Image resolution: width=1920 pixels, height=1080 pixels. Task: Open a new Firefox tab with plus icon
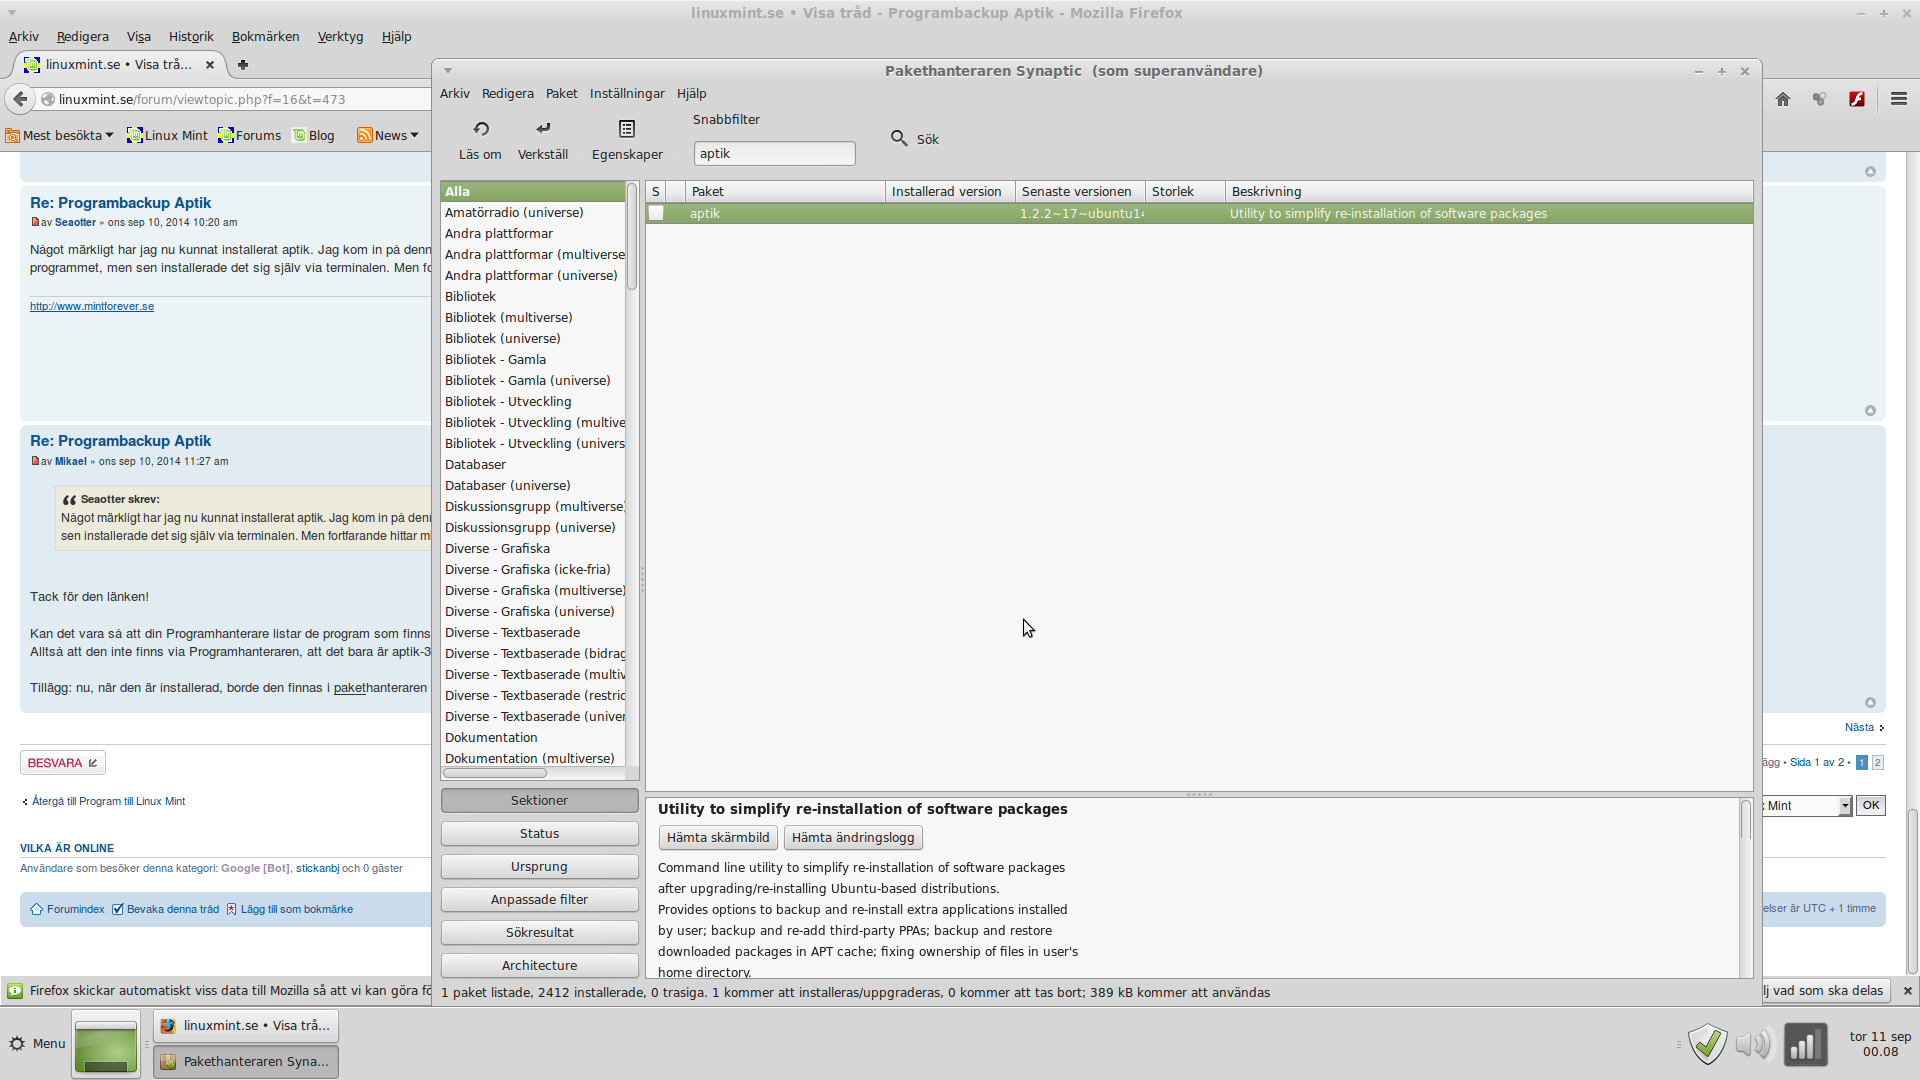tap(243, 65)
